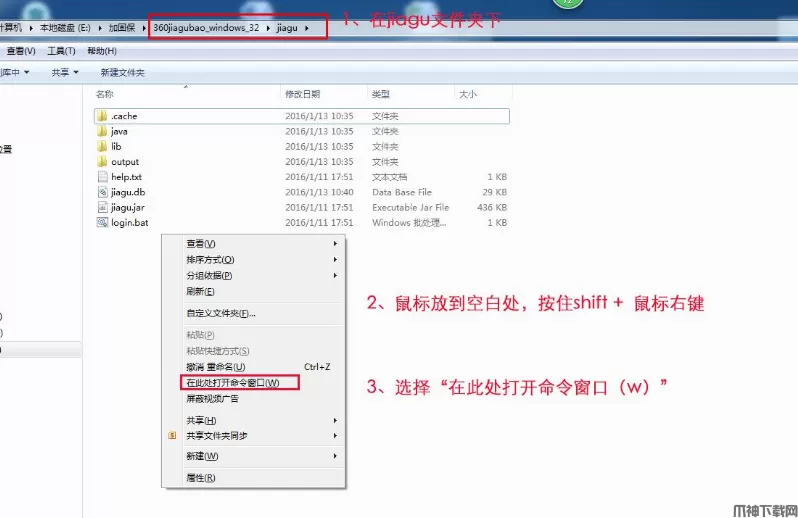This screenshot has width=798, height=518.
Task: Open the 查看(V) menu in menu bar
Action: tap(21, 51)
